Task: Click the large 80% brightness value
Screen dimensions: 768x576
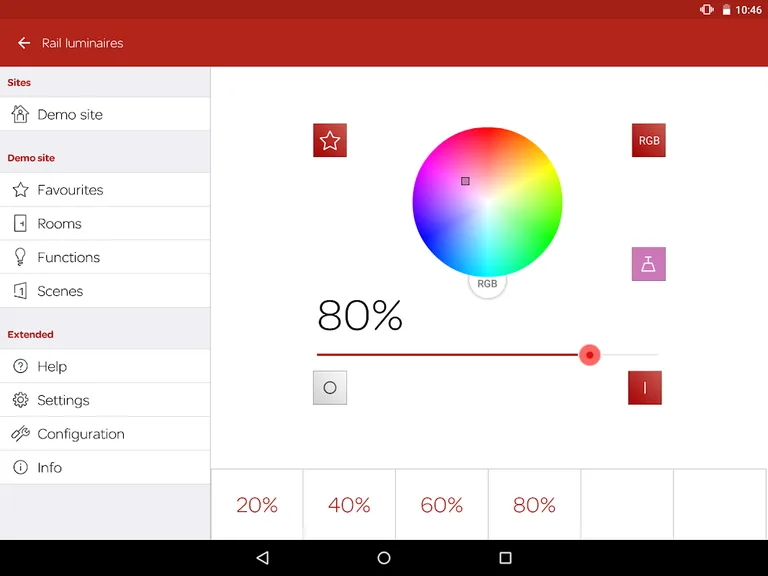Action: pos(360,316)
